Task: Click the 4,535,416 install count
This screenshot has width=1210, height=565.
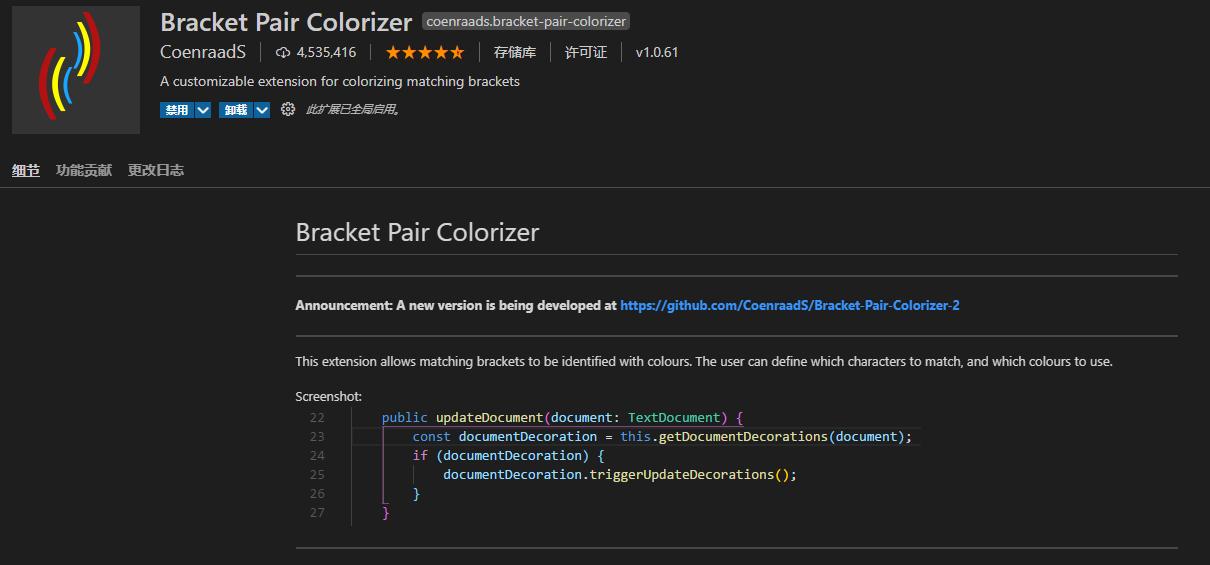Action: 326,52
